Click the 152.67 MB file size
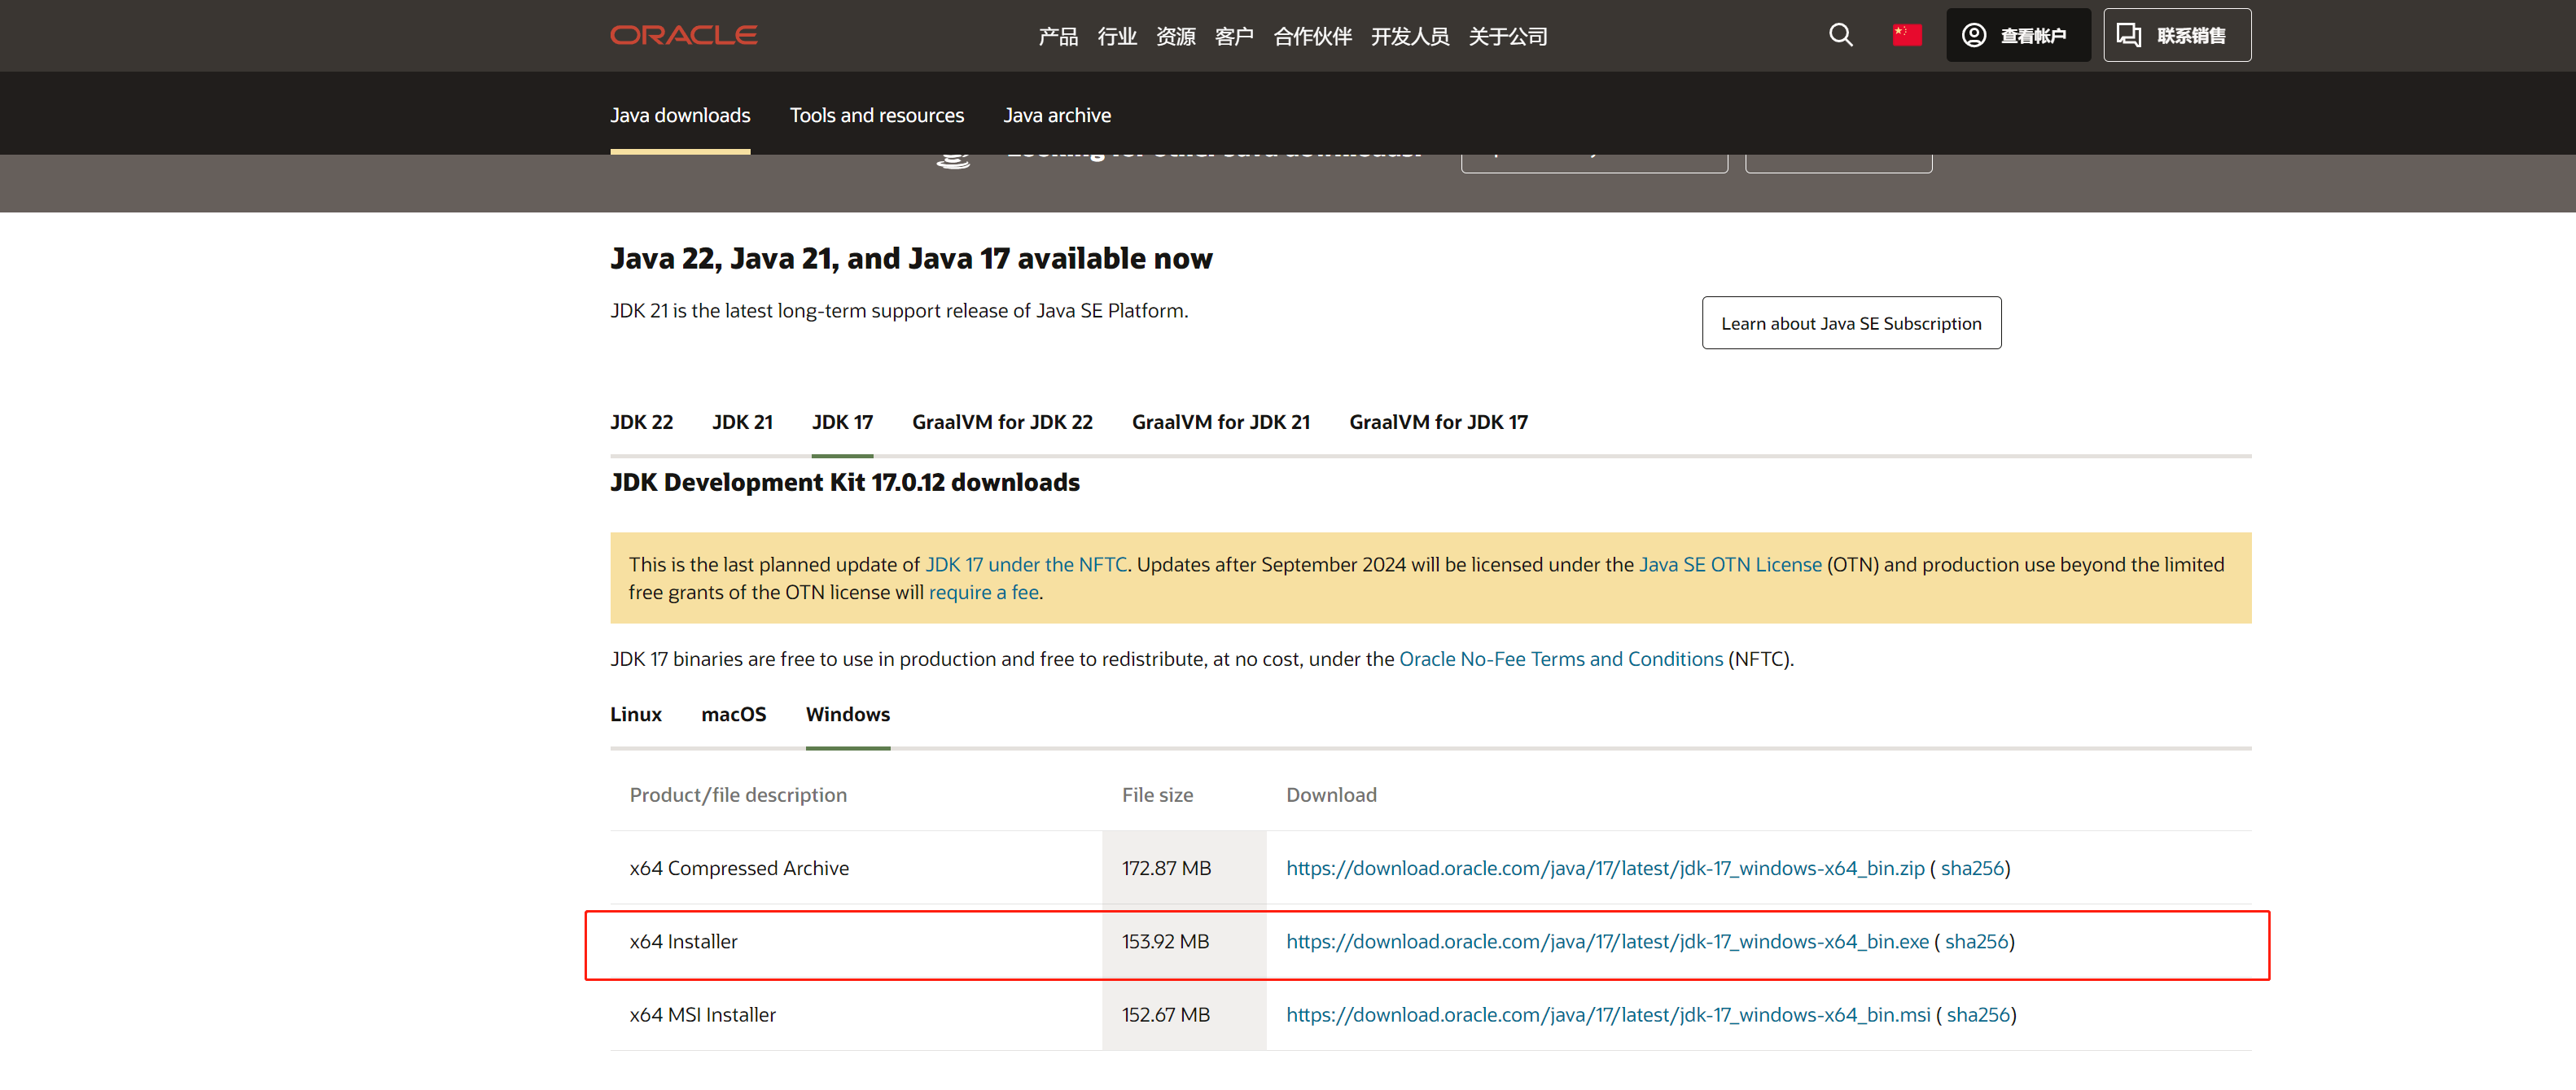Viewport: 2576px width, 1090px height. click(1165, 1014)
